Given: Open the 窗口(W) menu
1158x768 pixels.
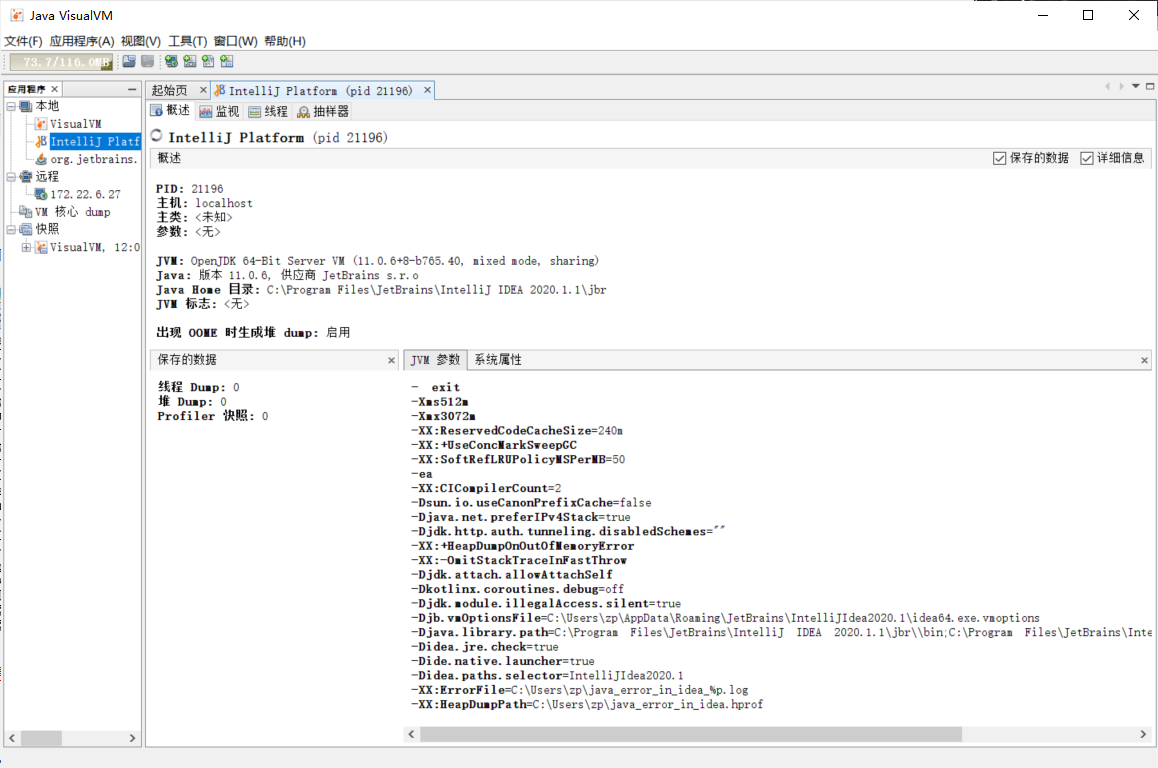Looking at the screenshot, I should (236, 41).
